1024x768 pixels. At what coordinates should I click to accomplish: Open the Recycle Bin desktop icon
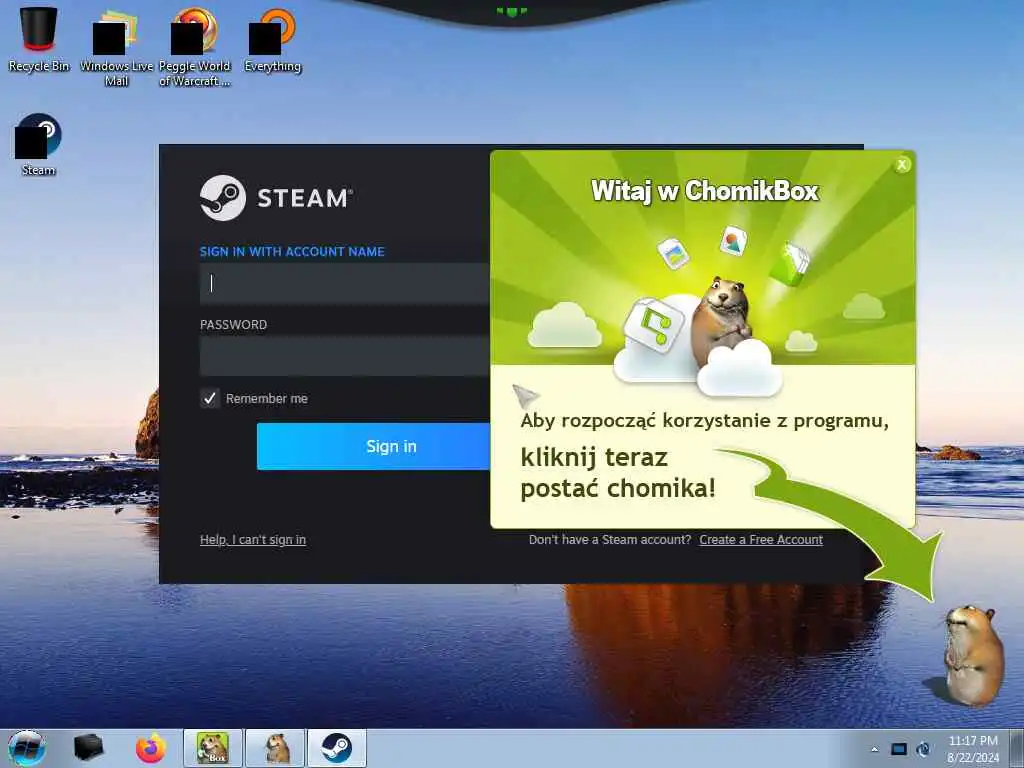click(x=39, y=39)
